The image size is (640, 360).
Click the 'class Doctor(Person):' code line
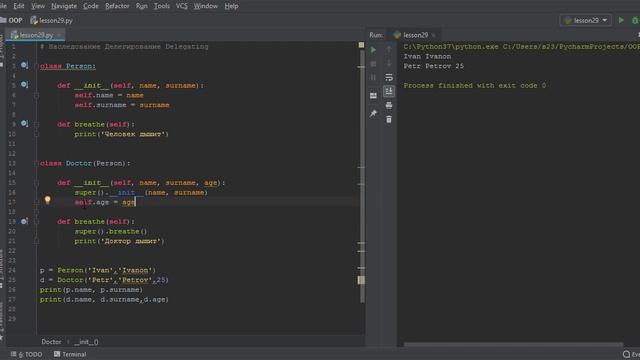[x=85, y=163]
